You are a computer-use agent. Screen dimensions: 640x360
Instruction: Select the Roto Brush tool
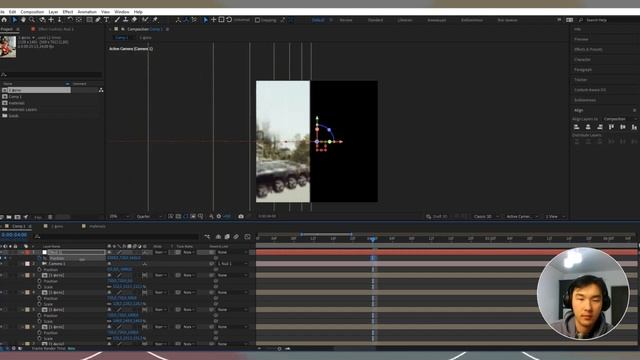(x=145, y=20)
